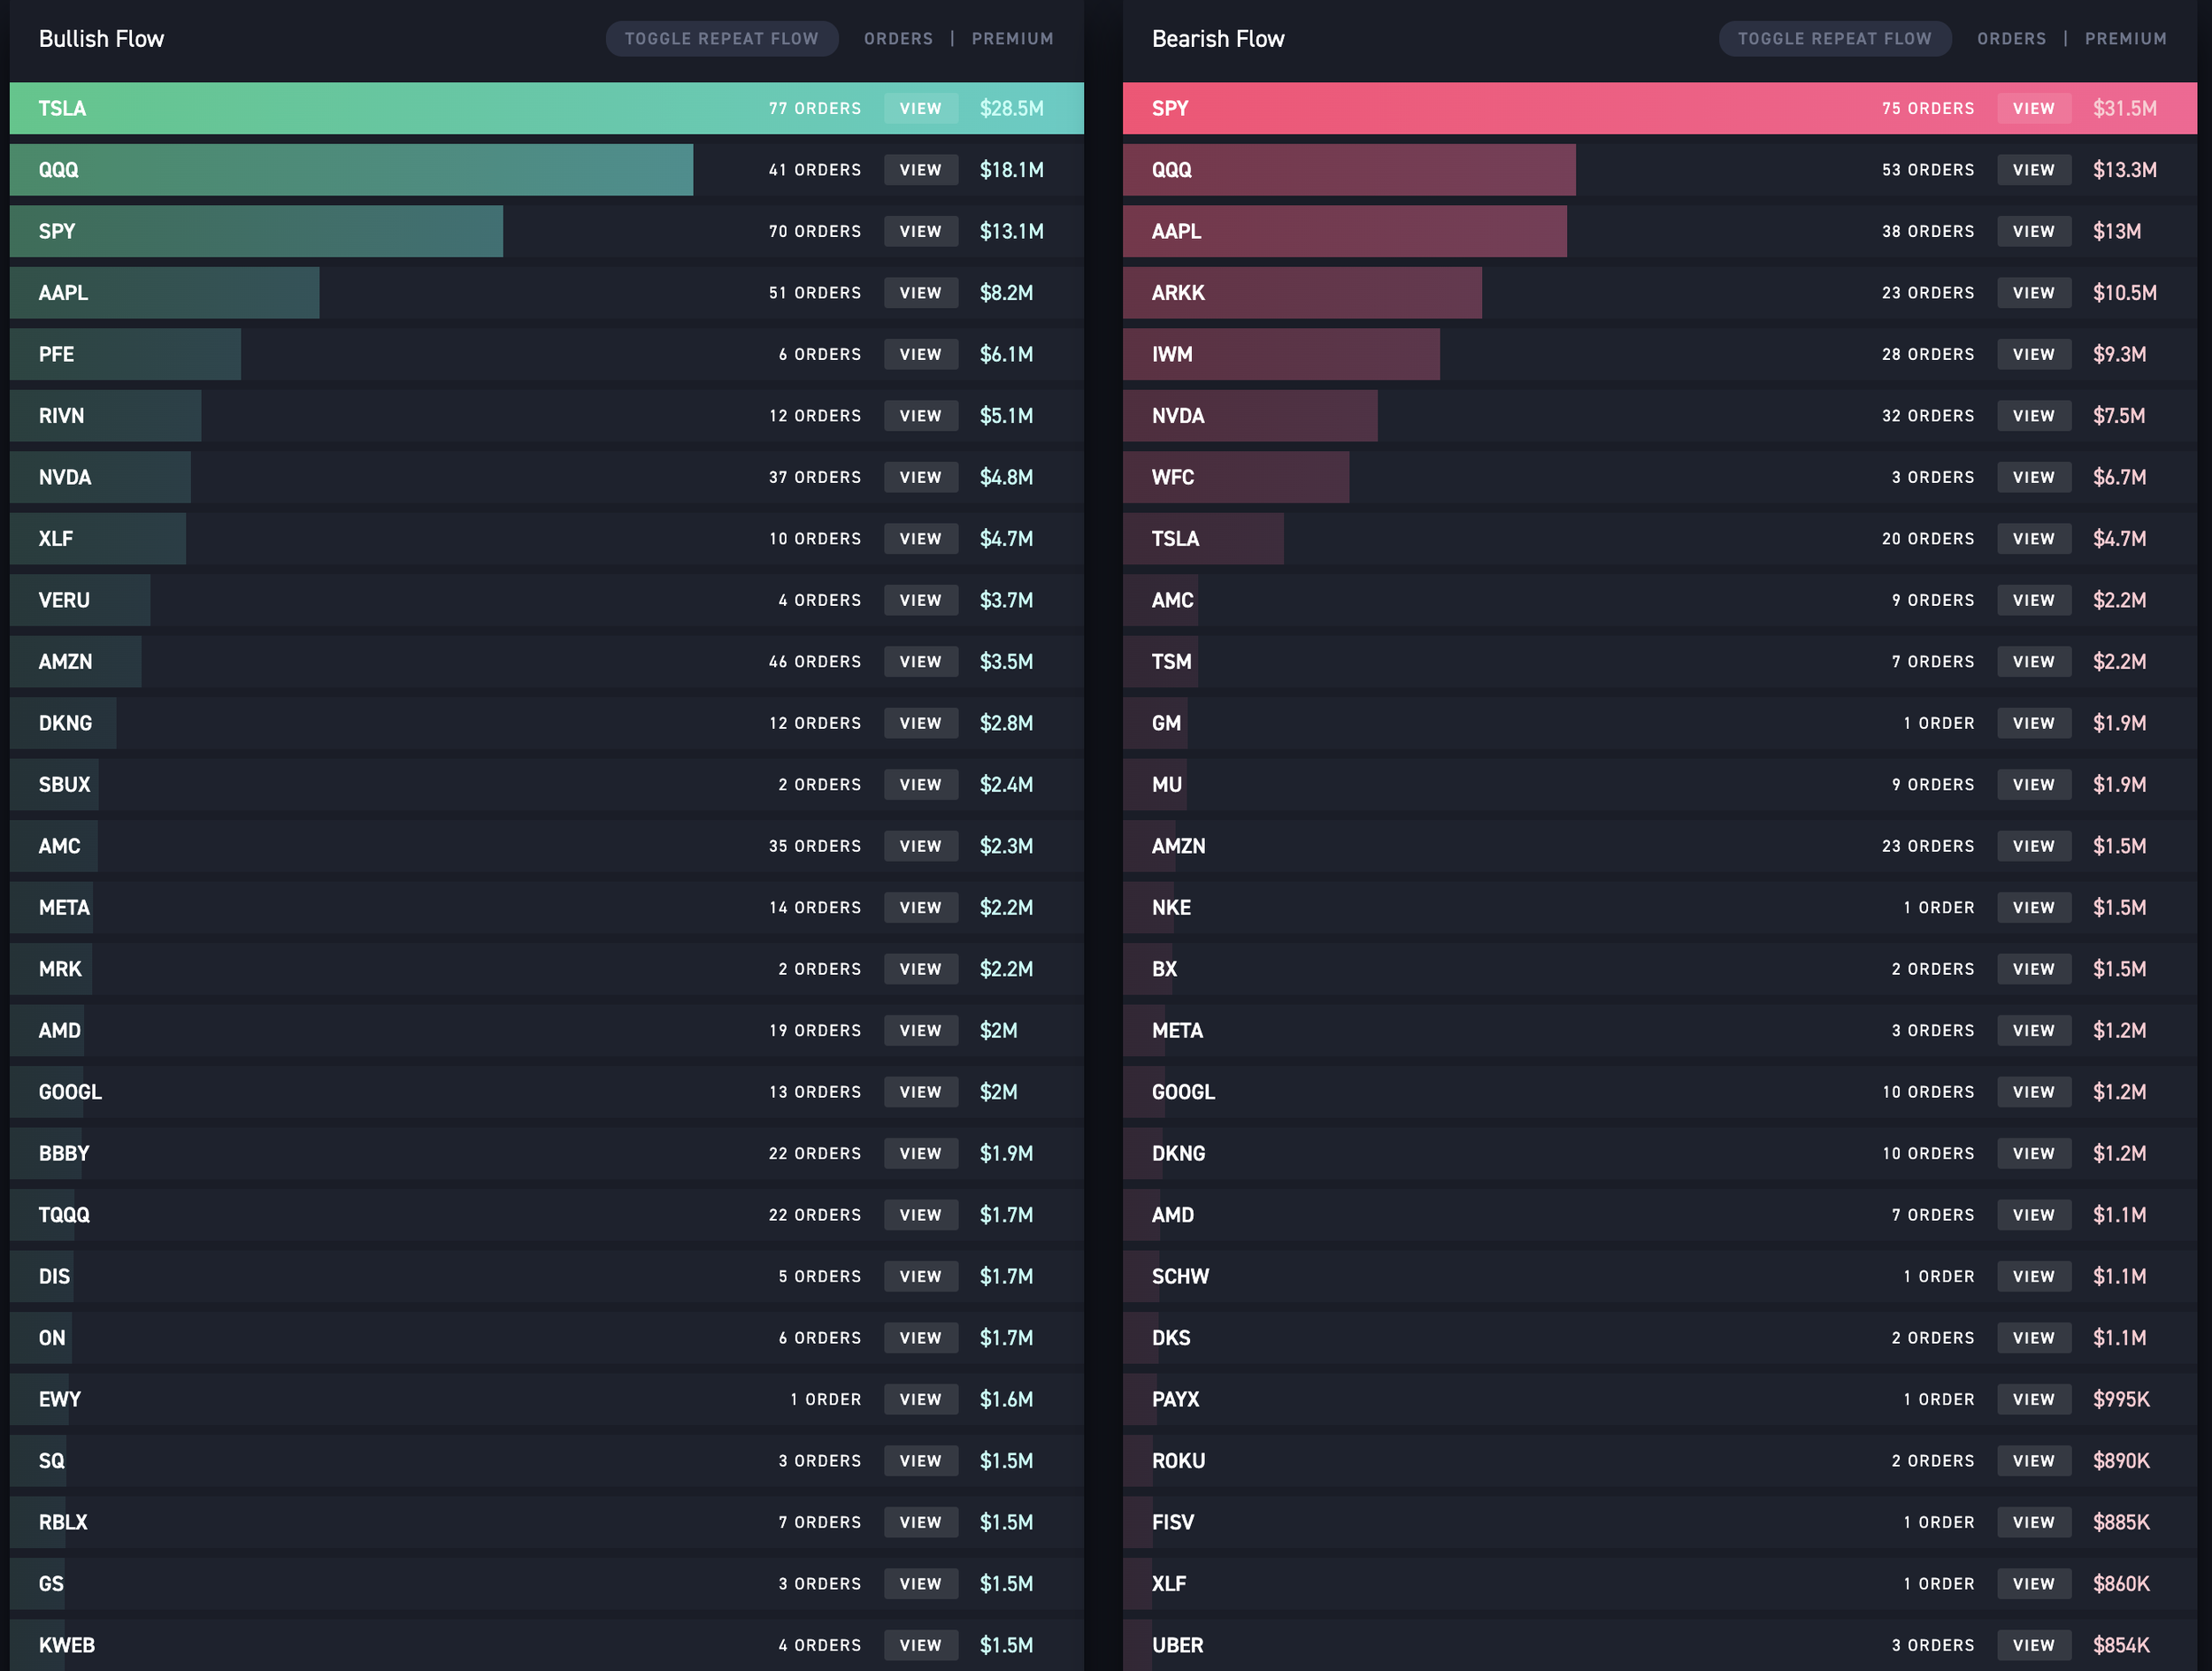
Task: Open View for bearish UBER row
Action: pos(2033,1645)
